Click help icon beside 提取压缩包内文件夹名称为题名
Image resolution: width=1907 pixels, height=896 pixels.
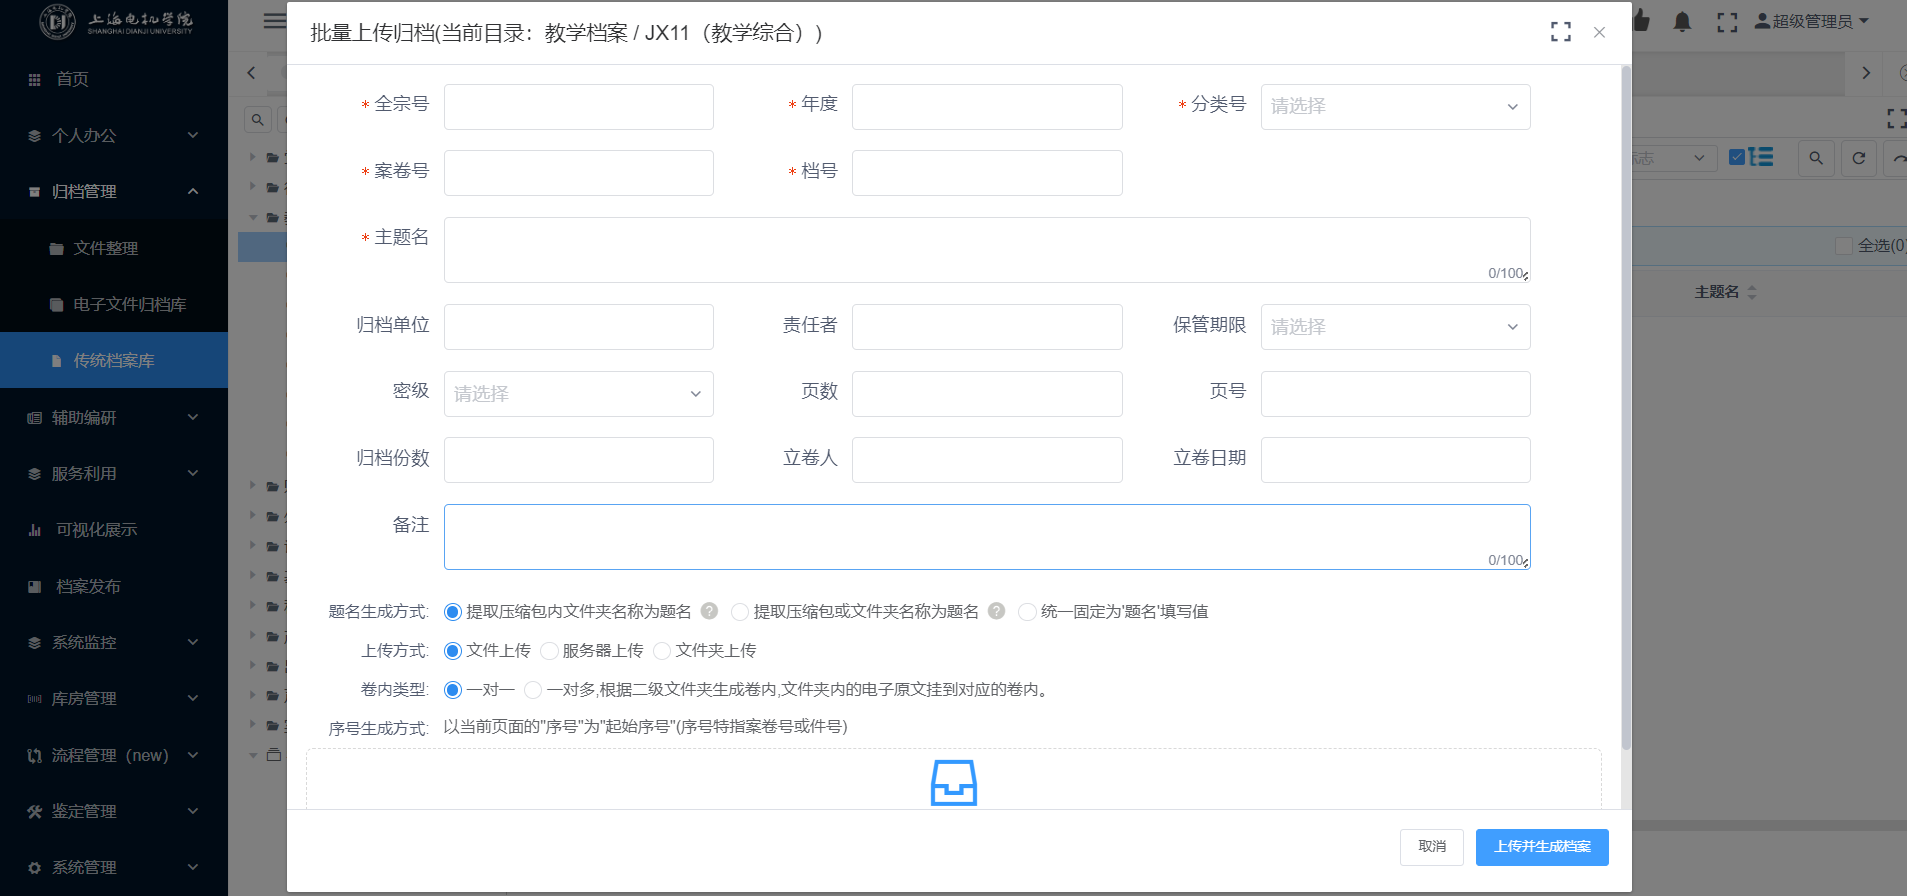pyautogui.click(x=709, y=611)
